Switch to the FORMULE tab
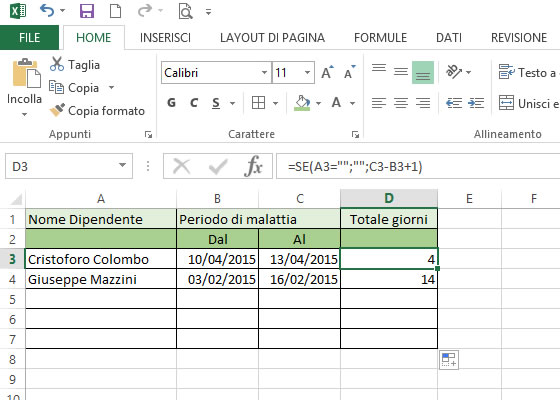The width and height of the screenshot is (560, 400). (x=380, y=38)
